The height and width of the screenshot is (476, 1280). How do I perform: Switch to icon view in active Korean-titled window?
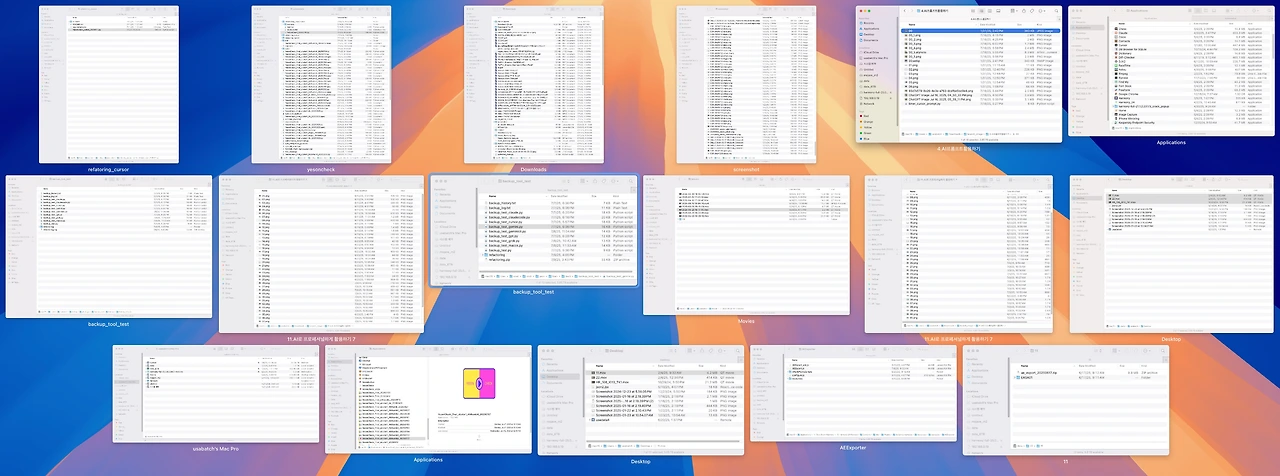click(973, 10)
